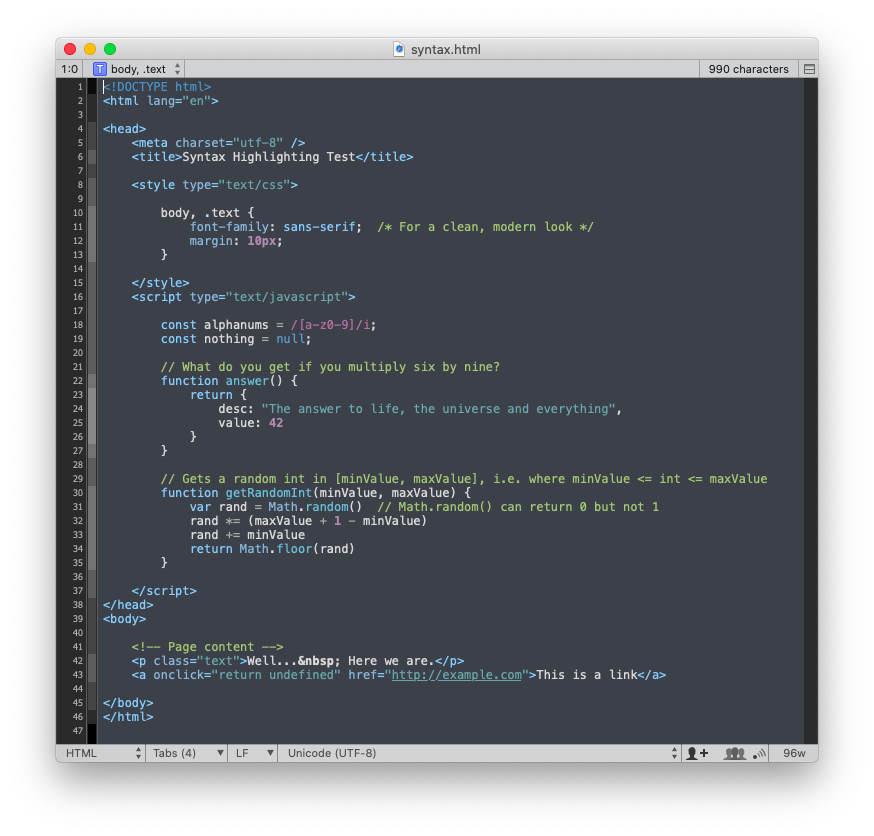Image resolution: width=874 pixels, height=836 pixels.
Task: Click line number 1 in the gutter
Action: click(80, 87)
